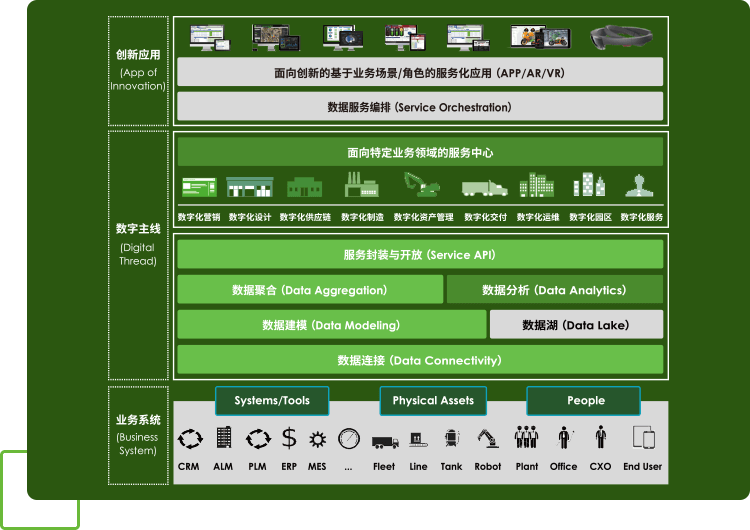Viewport: 750px width, 530px height.
Task: Click the MES gear icon
Action: 318,440
